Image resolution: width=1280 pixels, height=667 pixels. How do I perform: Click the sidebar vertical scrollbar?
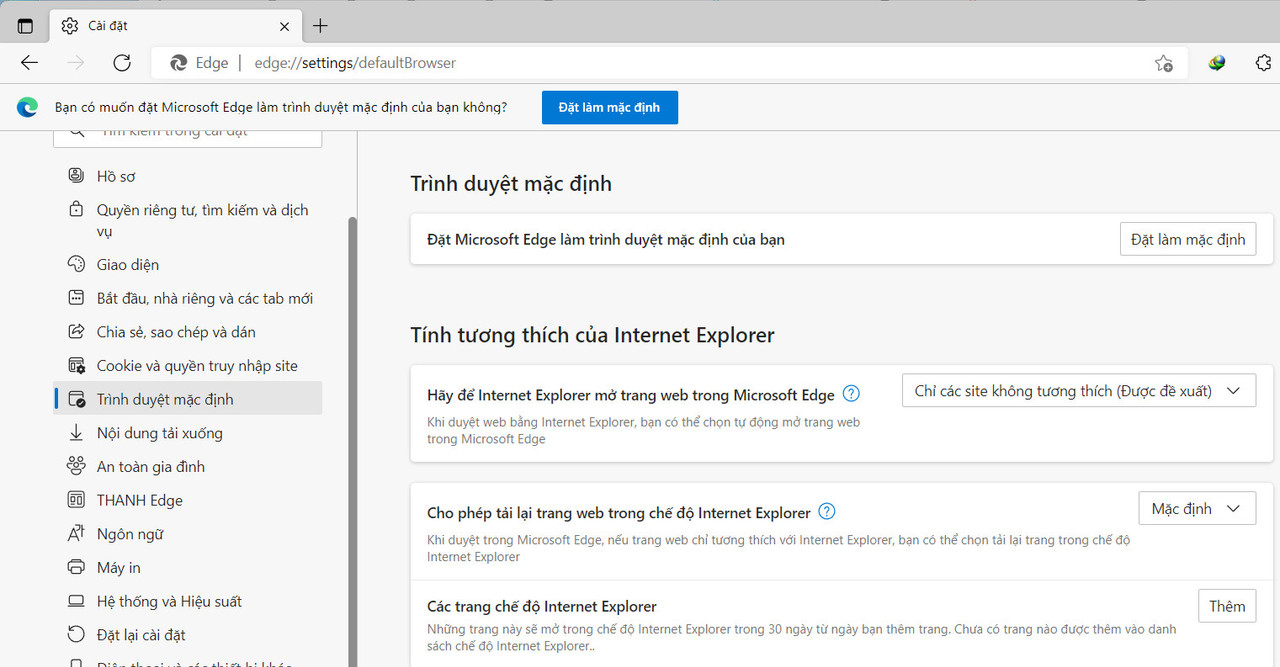(x=352, y=440)
